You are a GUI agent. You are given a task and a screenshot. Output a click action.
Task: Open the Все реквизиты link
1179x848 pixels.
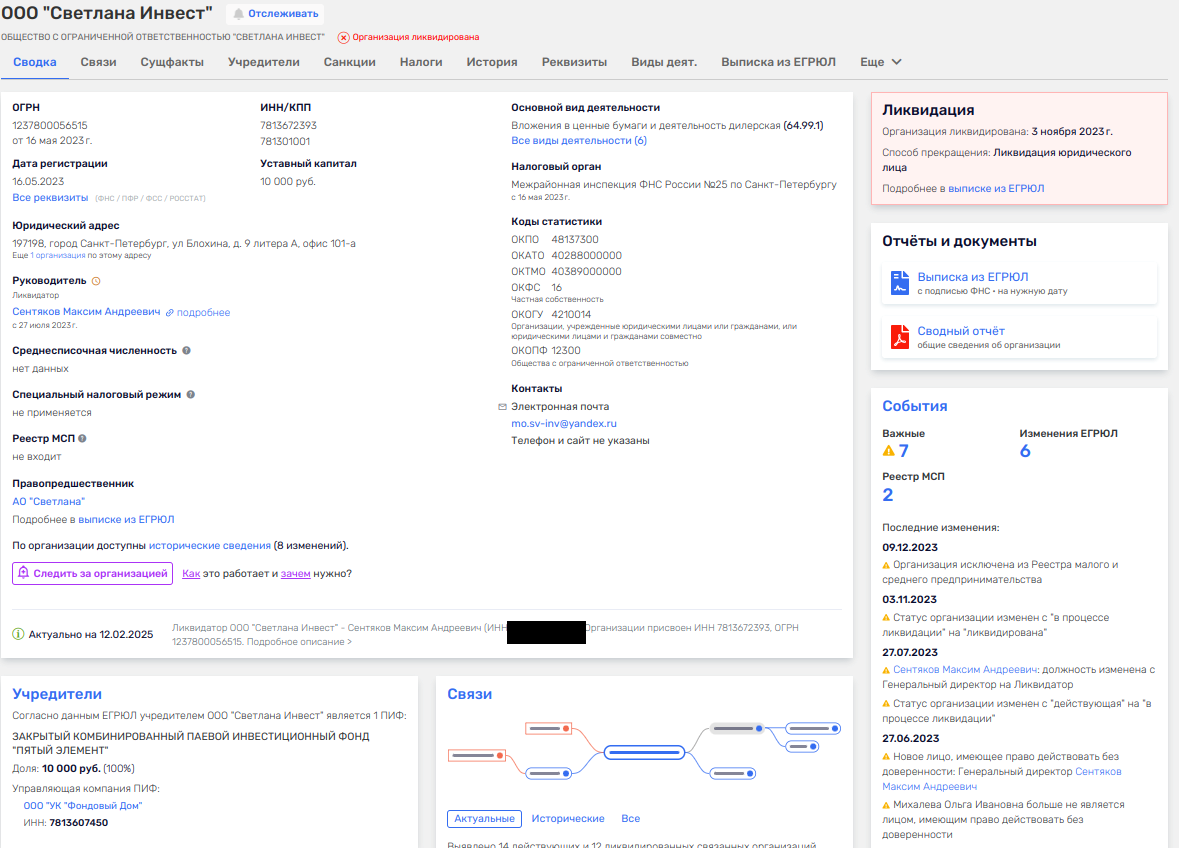tap(50, 198)
